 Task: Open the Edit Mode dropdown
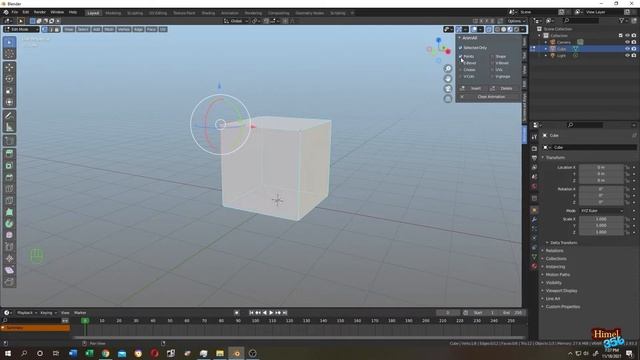click(21, 29)
